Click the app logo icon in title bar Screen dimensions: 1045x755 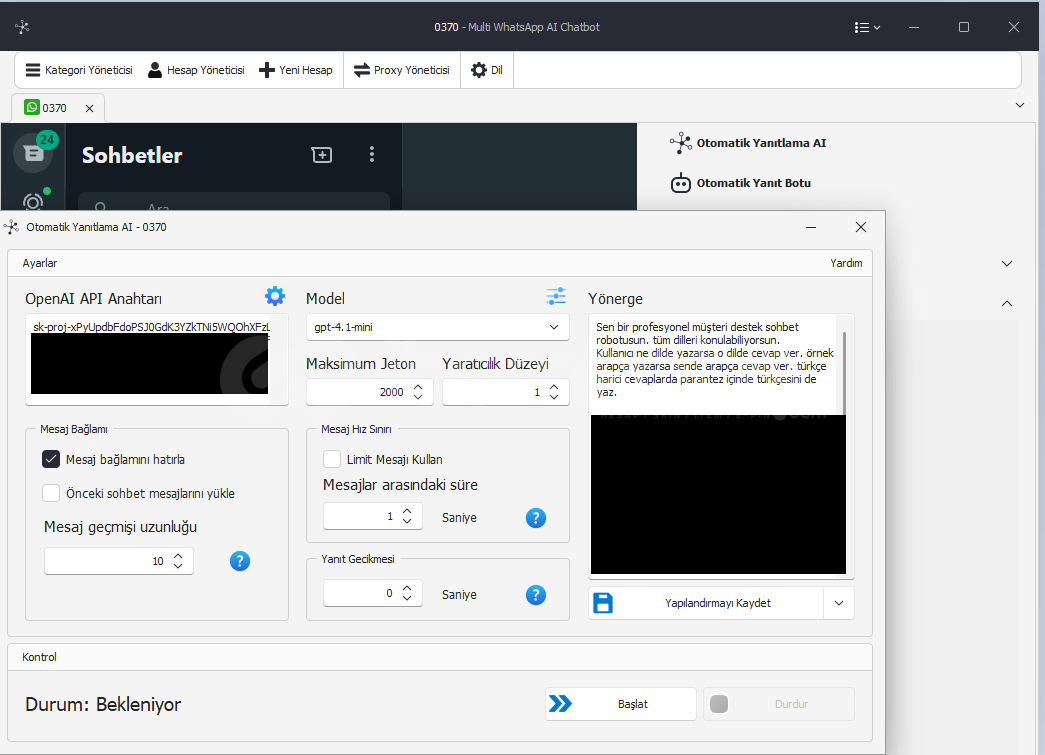[22, 27]
